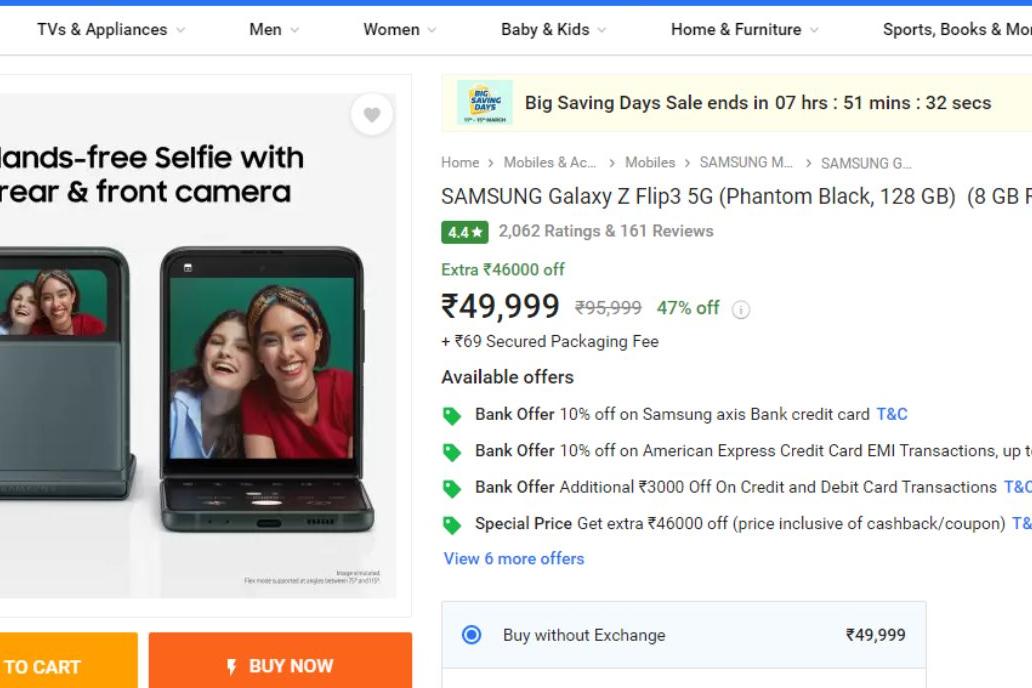Click the American Express offer tag icon

452,452
